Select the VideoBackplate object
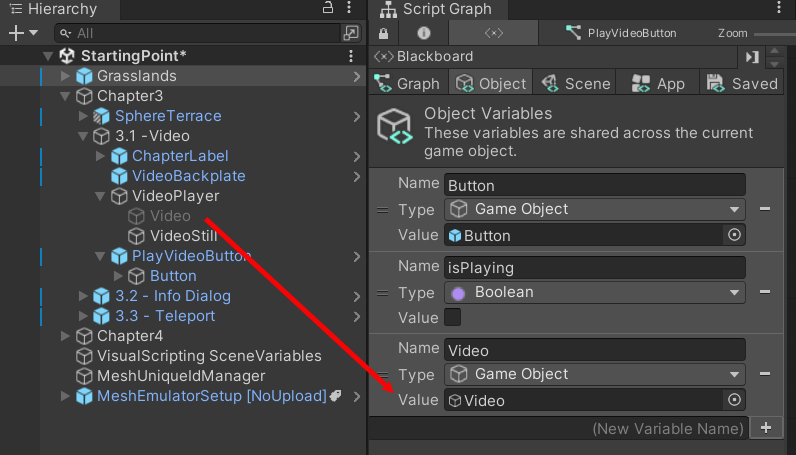Screen dimensions: 796x455 [x=188, y=176]
